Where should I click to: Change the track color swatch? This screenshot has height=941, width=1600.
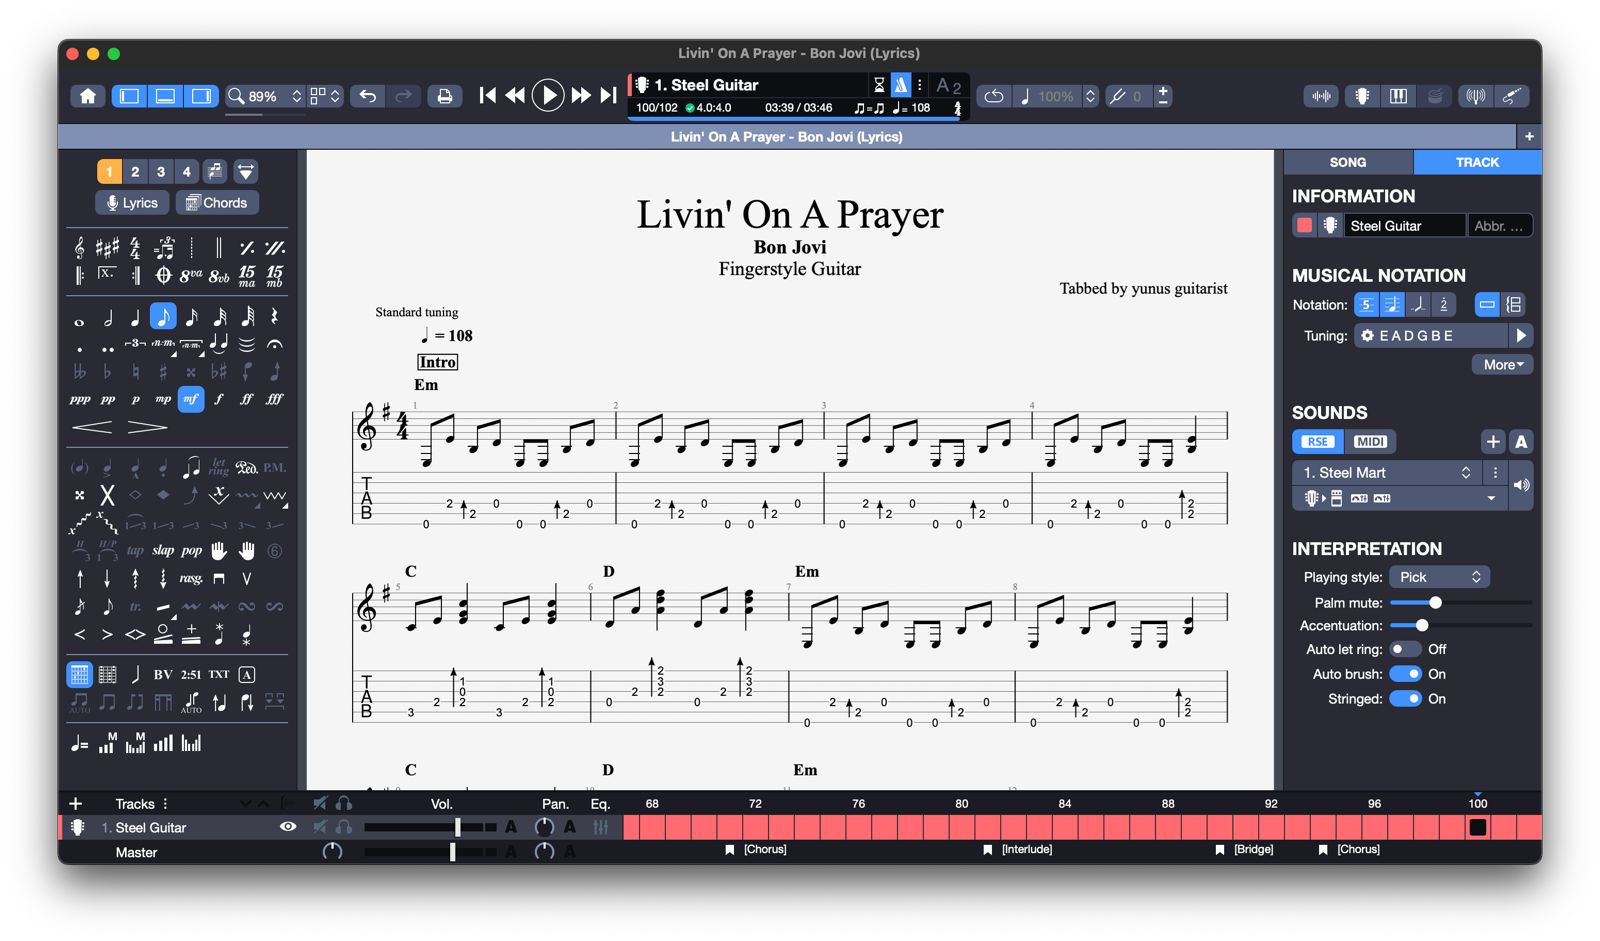[1304, 225]
